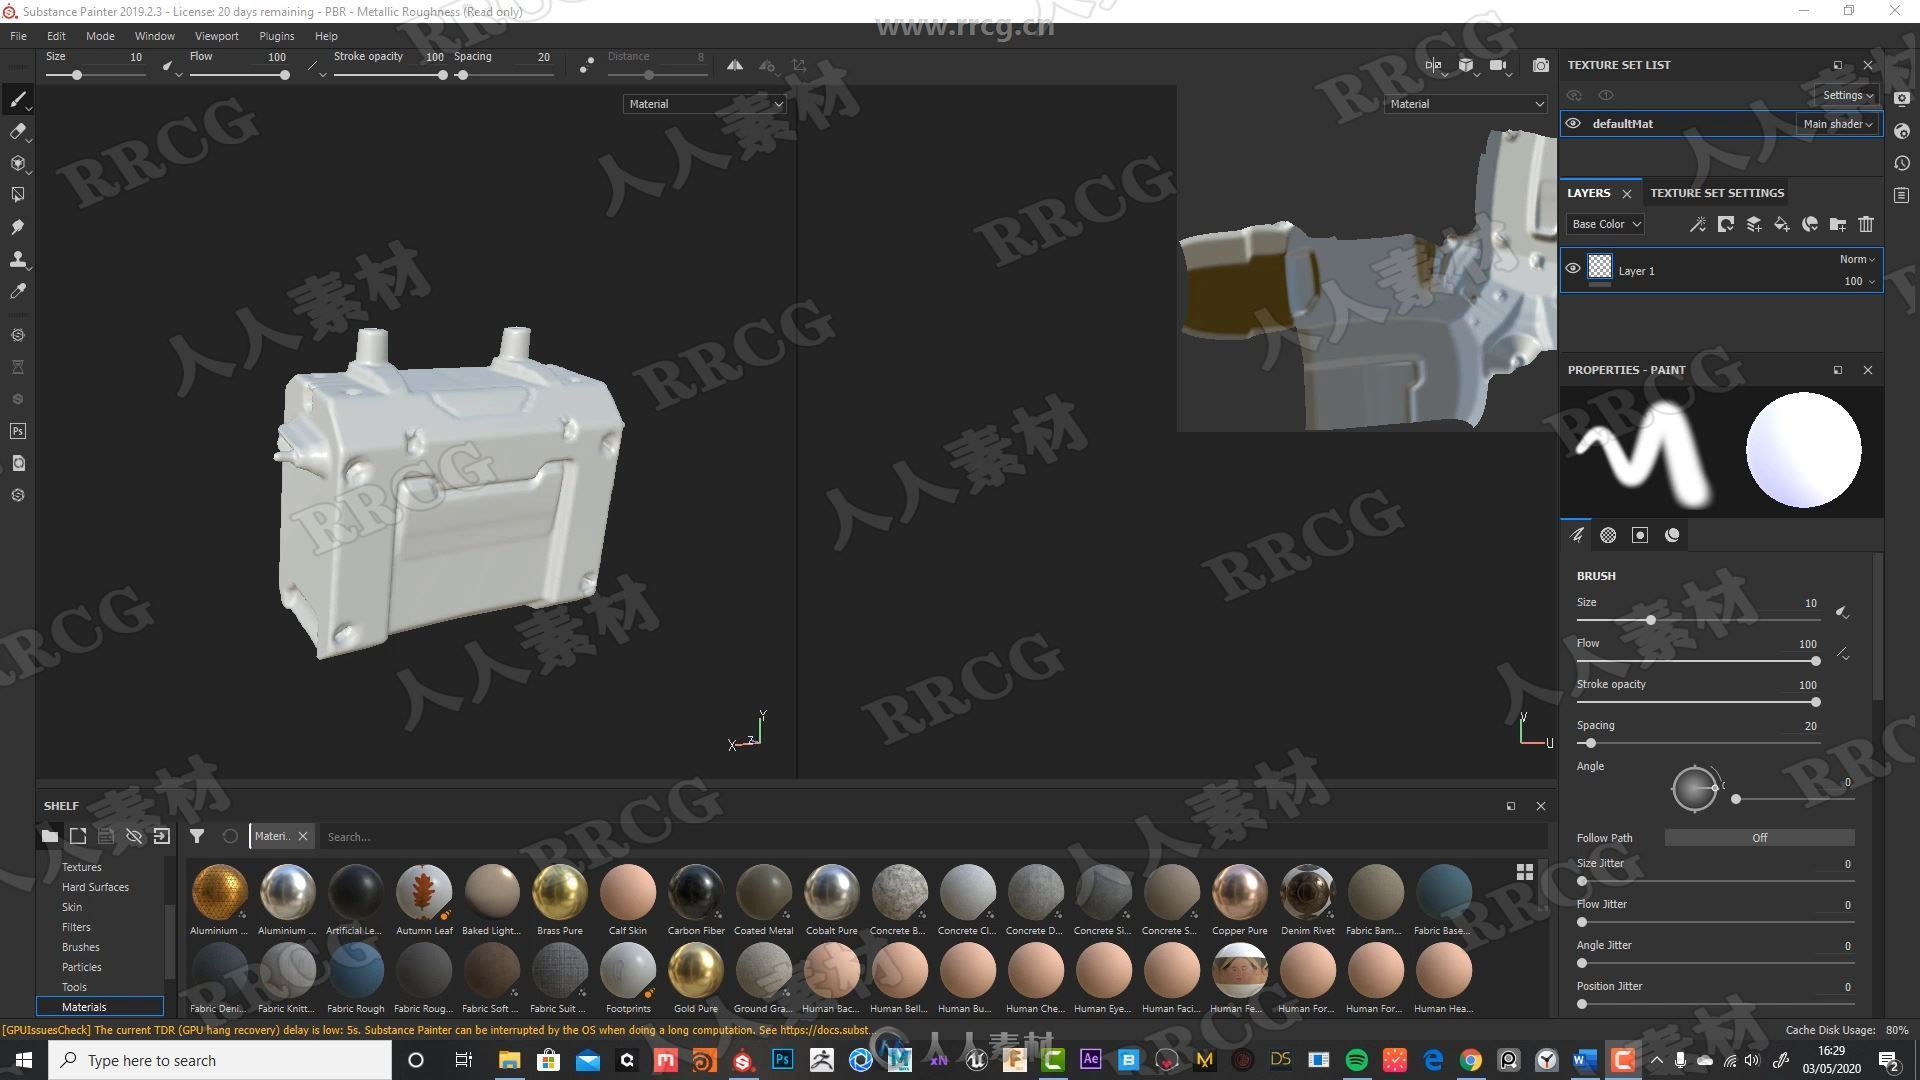Open the Mode menu
1920x1080 pixels.
(x=100, y=36)
